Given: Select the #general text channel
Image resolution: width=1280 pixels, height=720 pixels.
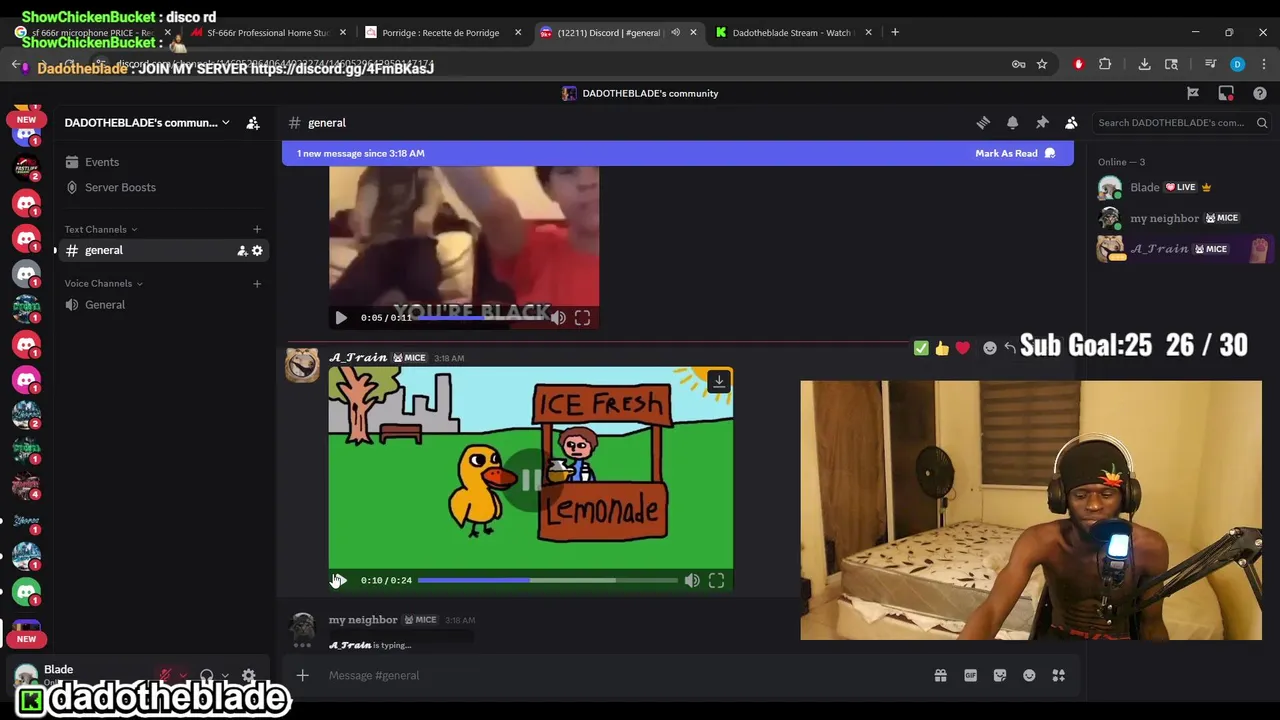Looking at the screenshot, I should coord(103,250).
